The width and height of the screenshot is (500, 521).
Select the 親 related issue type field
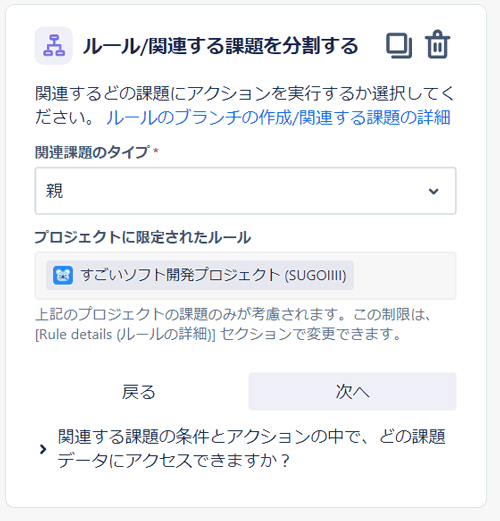coord(245,191)
